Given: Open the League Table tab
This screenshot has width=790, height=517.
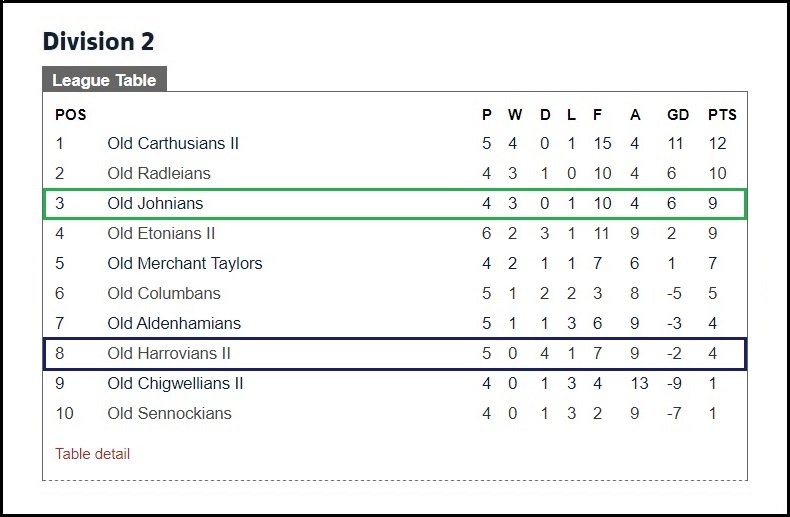Looking at the screenshot, I should coord(104,80).
